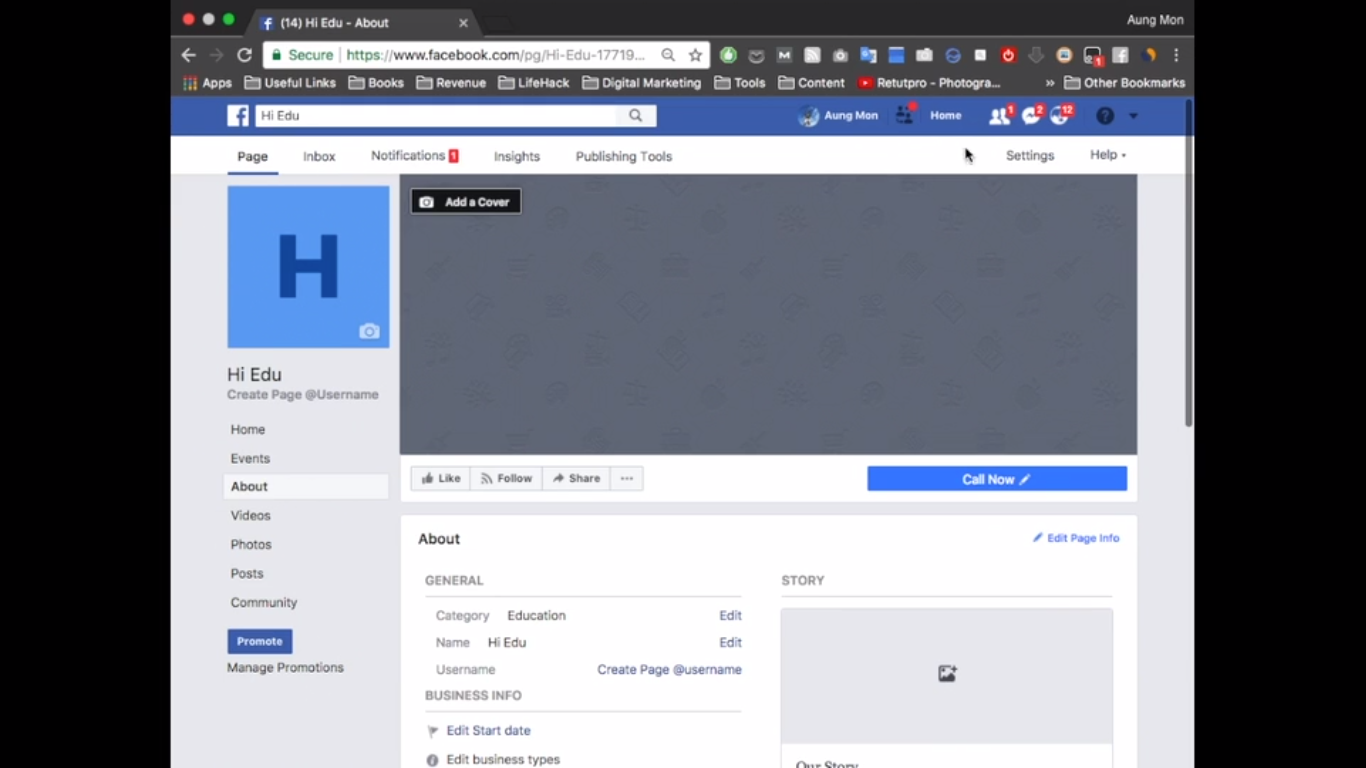Click the RSS feed extension icon
This screenshot has height=768, width=1366.
[812, 55]
